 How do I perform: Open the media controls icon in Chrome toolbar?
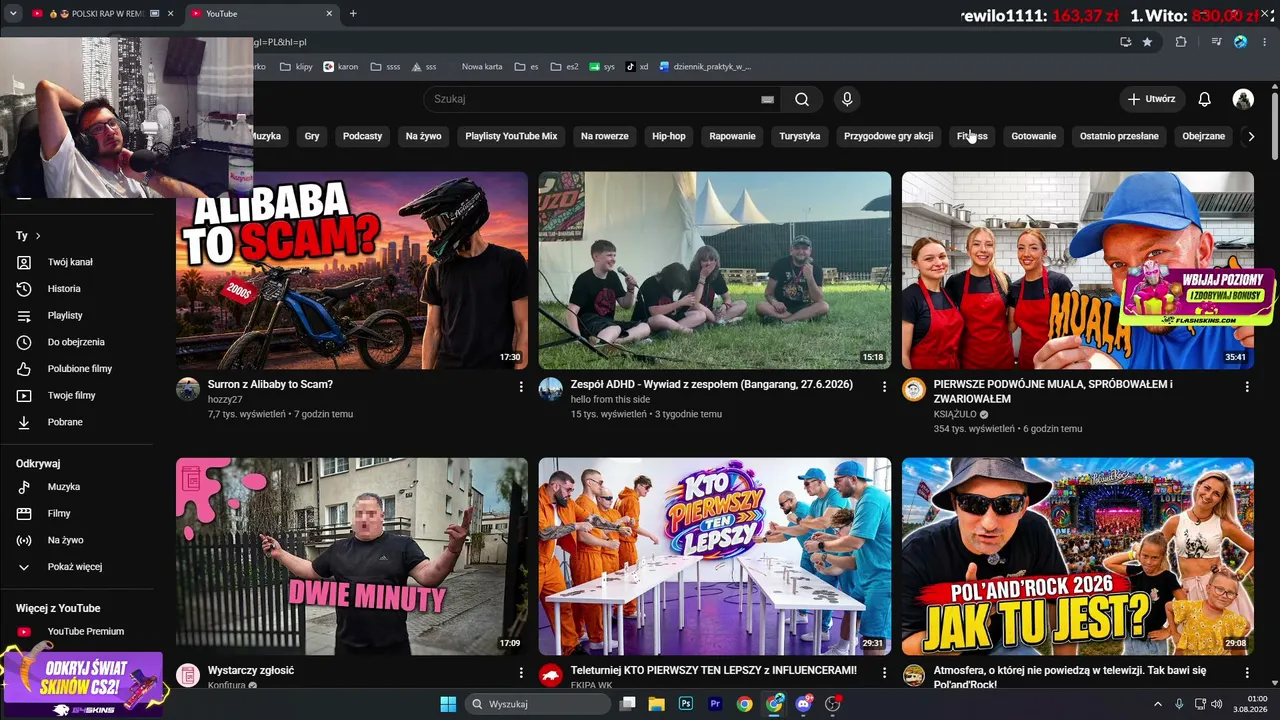[1216, 42]
